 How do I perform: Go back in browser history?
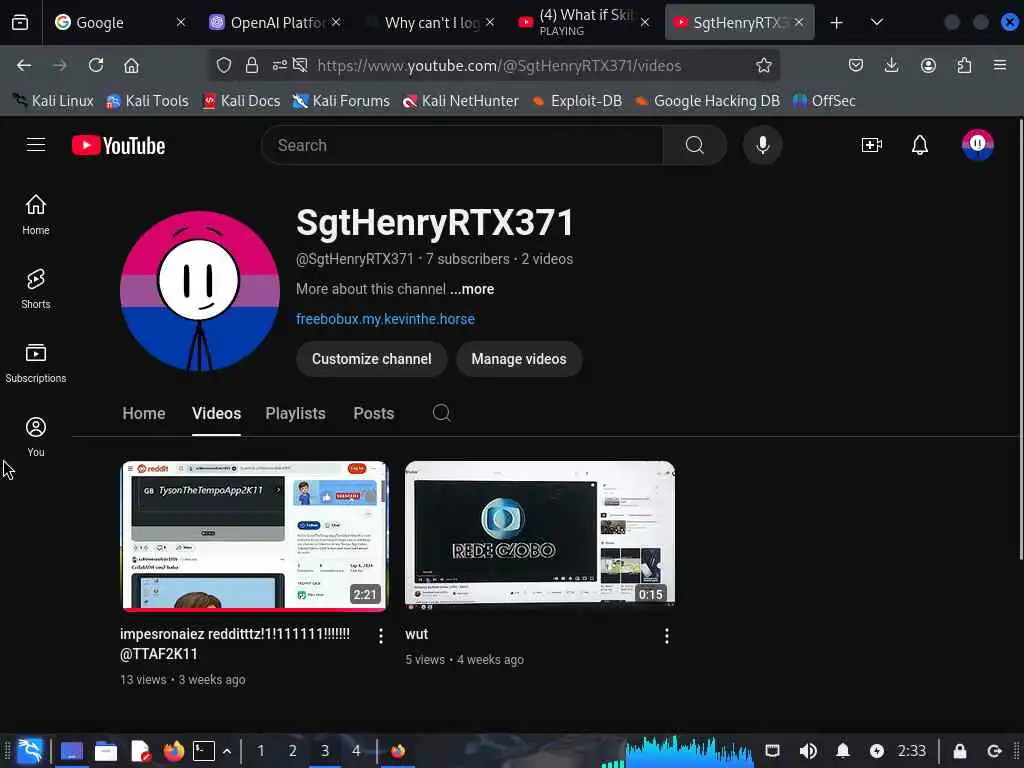pyautogui.click(x=24, y=65)
